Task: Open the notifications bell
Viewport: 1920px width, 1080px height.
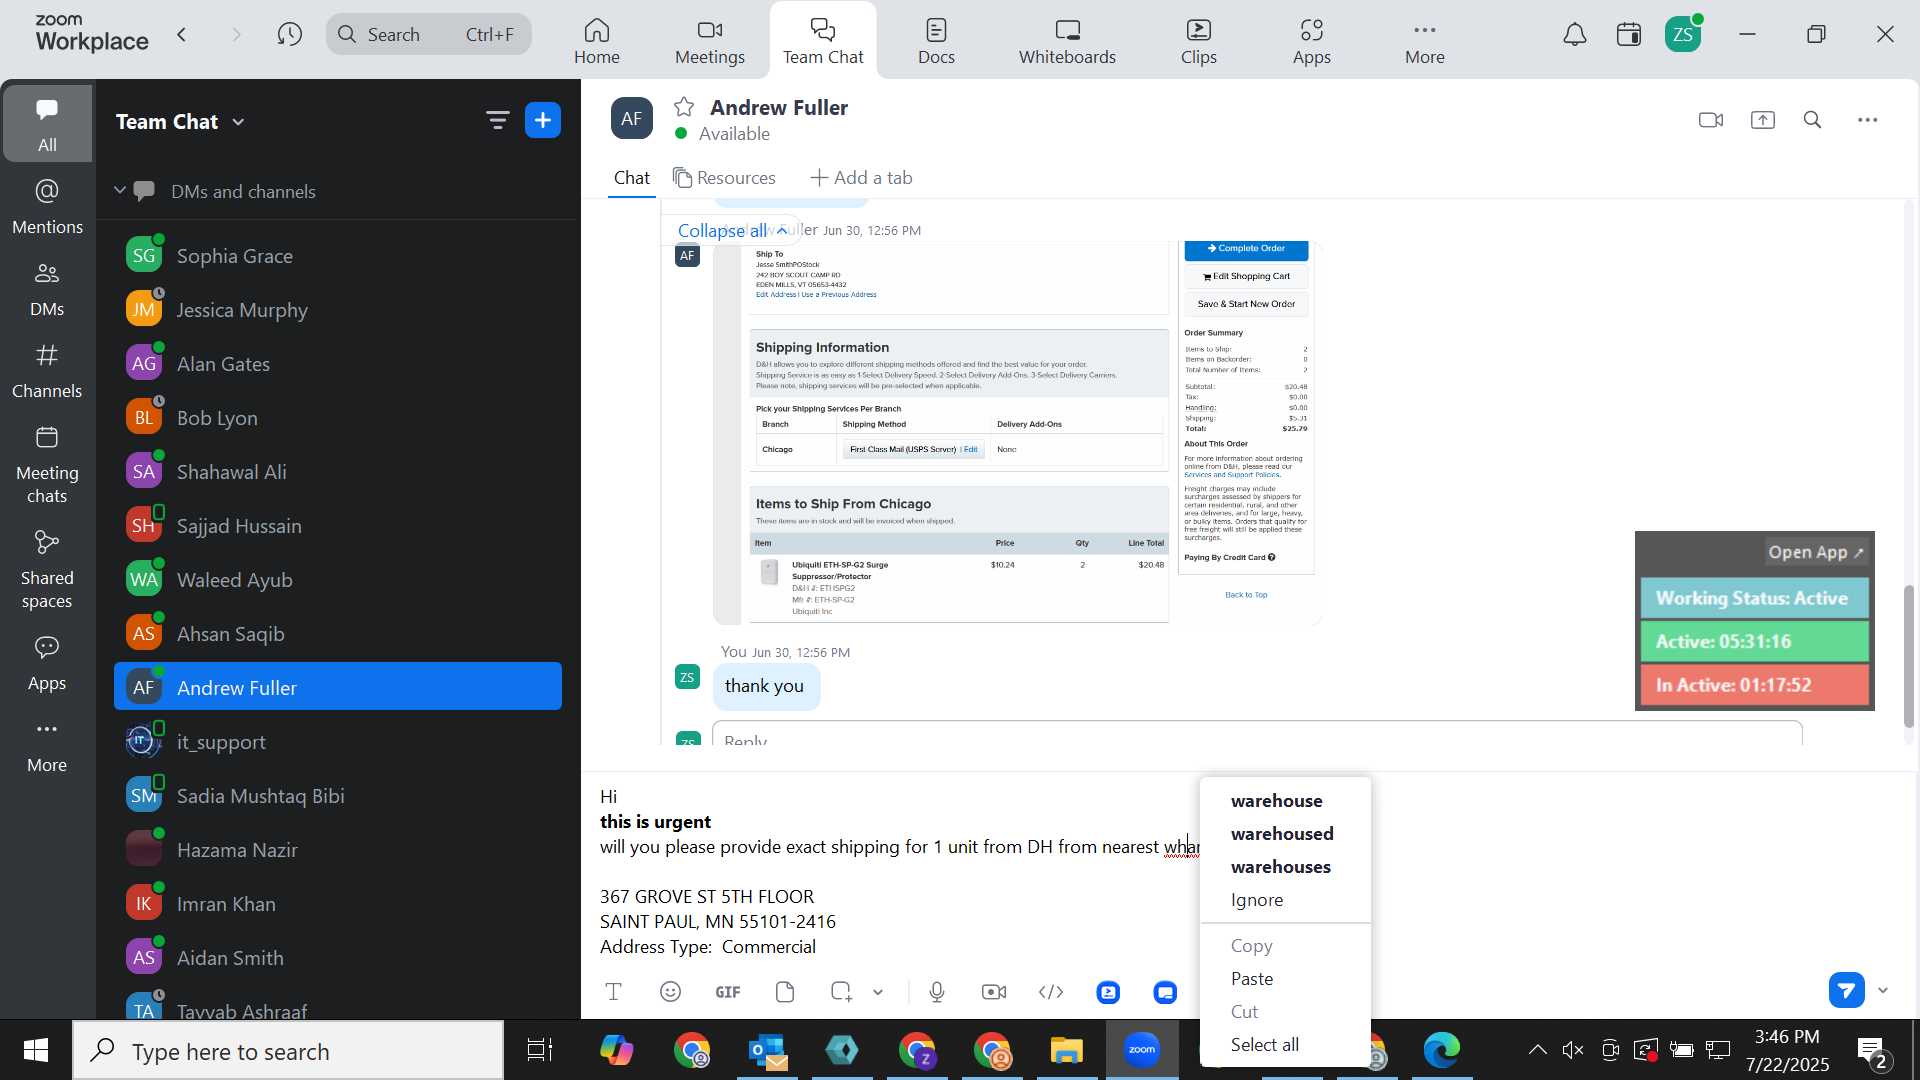Action: 1575,35
